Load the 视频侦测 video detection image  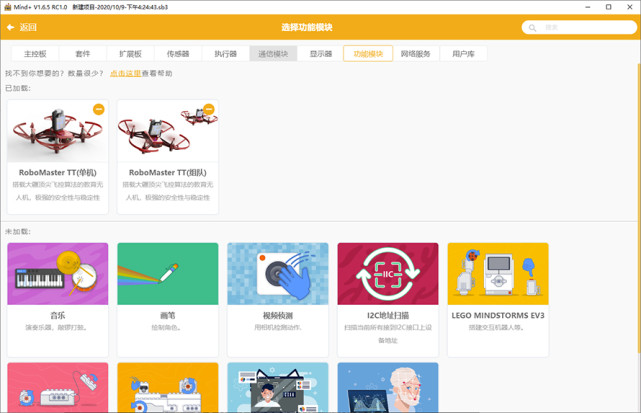point(278,274)
